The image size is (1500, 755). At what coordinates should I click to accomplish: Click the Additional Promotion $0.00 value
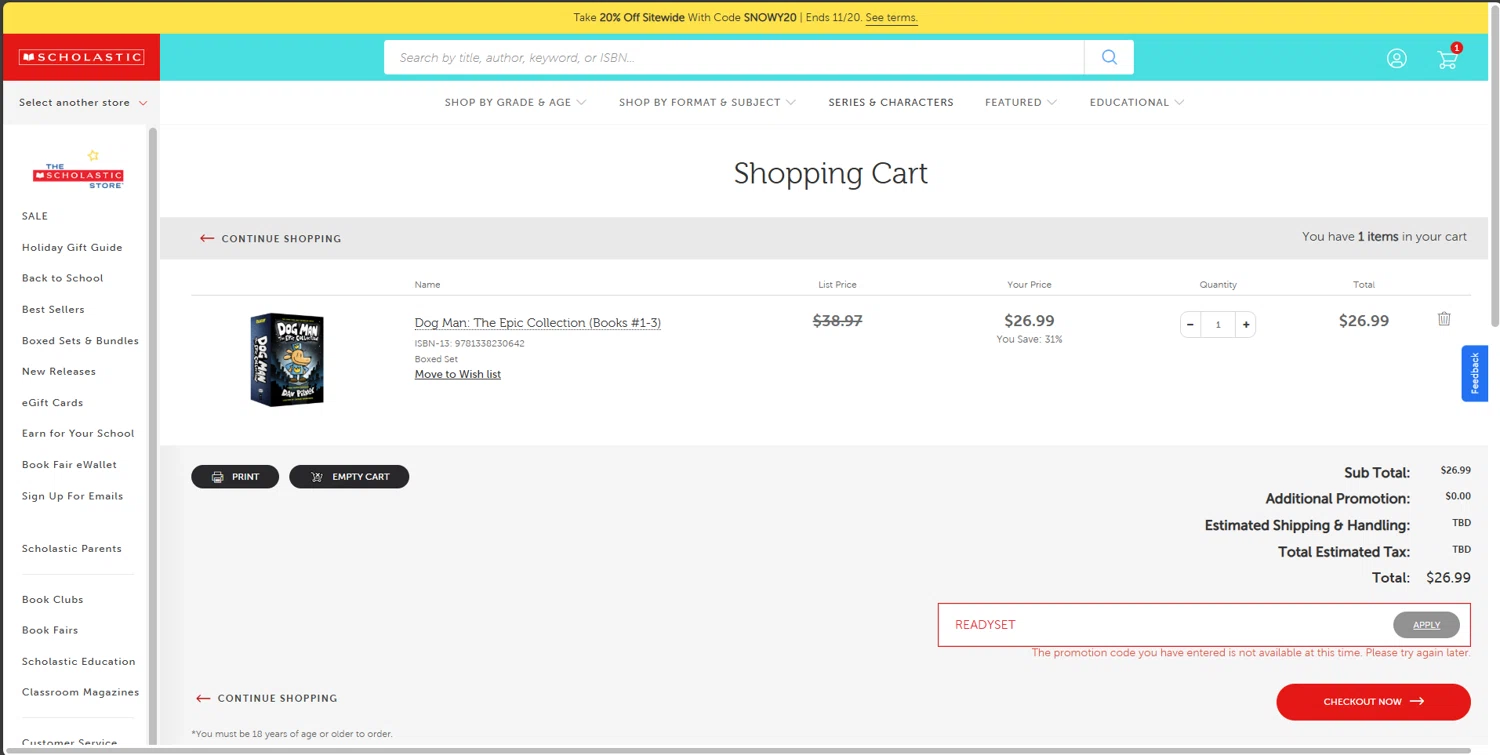(x=1458, y=496)
